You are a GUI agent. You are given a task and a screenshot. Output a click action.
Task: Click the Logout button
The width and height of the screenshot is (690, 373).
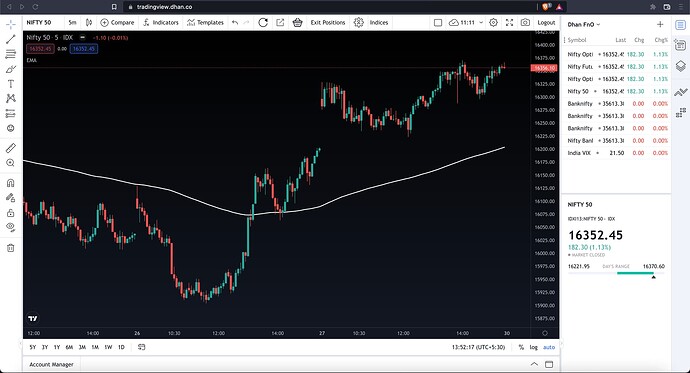point(546,22)
